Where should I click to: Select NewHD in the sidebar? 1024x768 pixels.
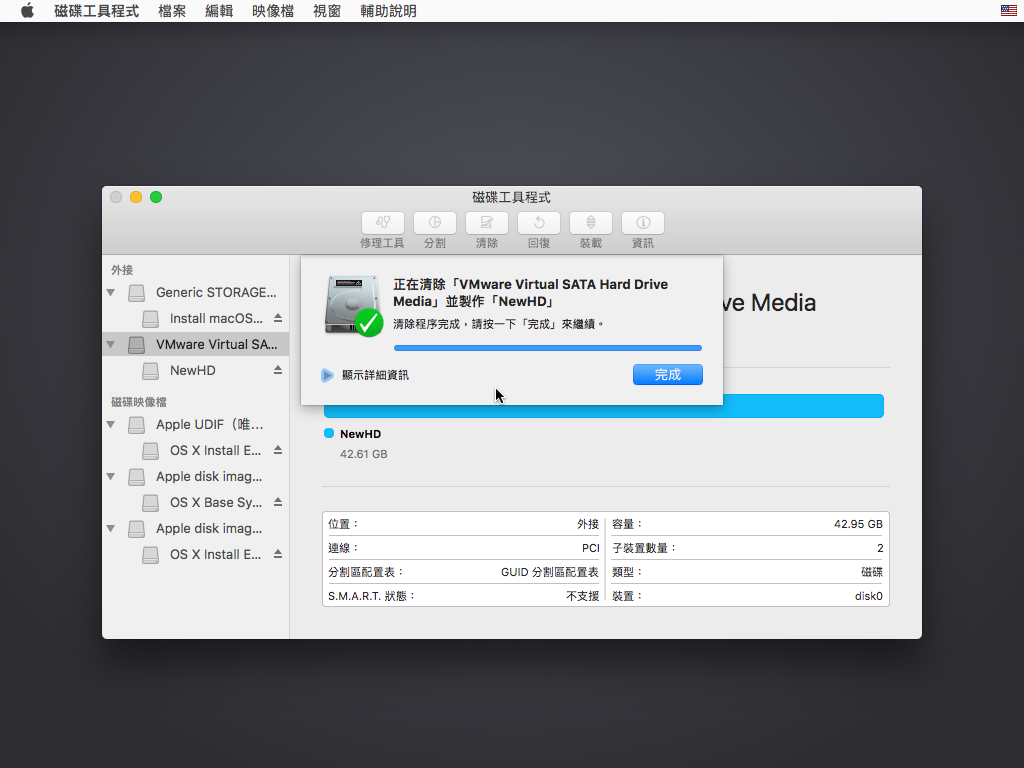pyautogui.click(x=195, y=370)
